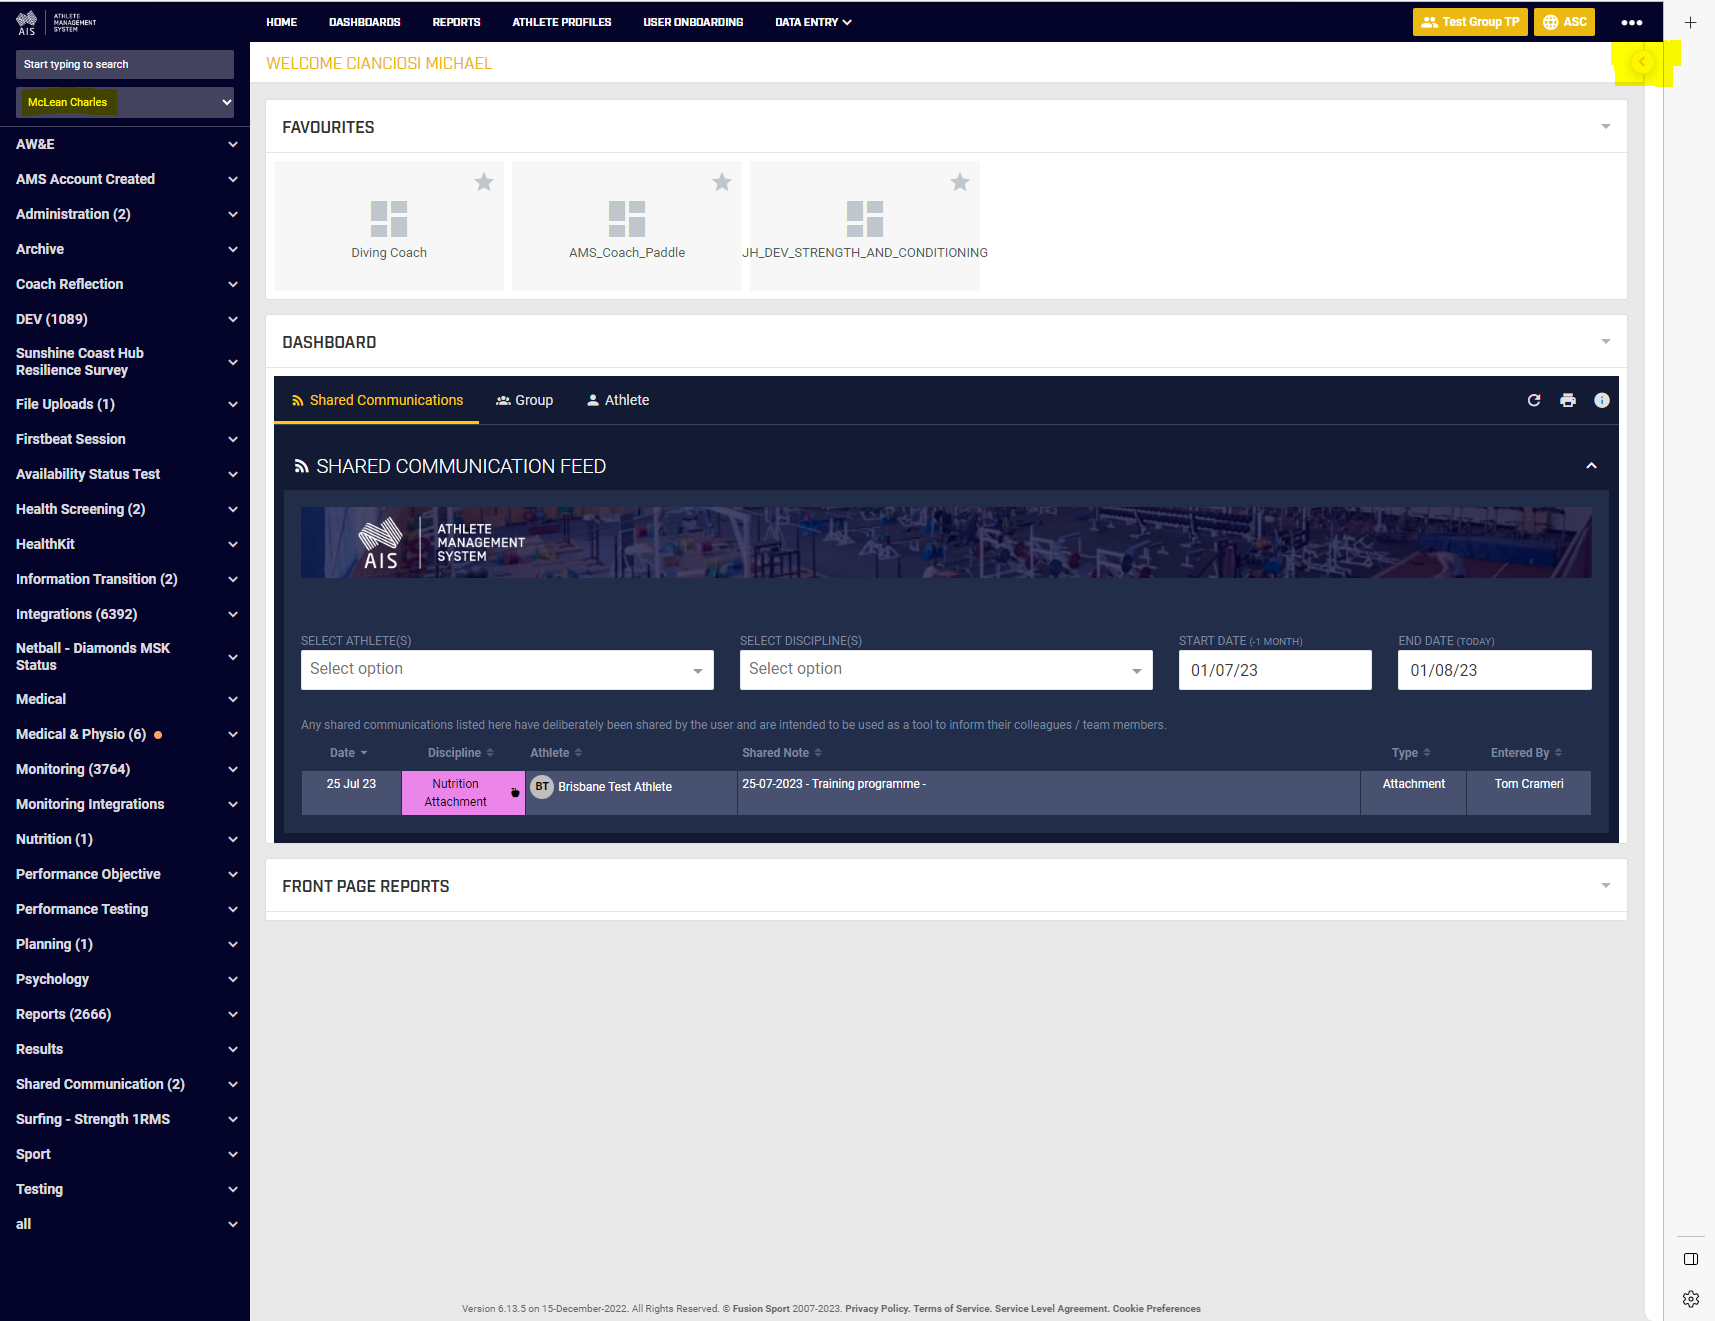Expand Shared Communication (2) sidebar category
The image size is (1715, 1321).
pyautogui.click(x=125, y=1084)
